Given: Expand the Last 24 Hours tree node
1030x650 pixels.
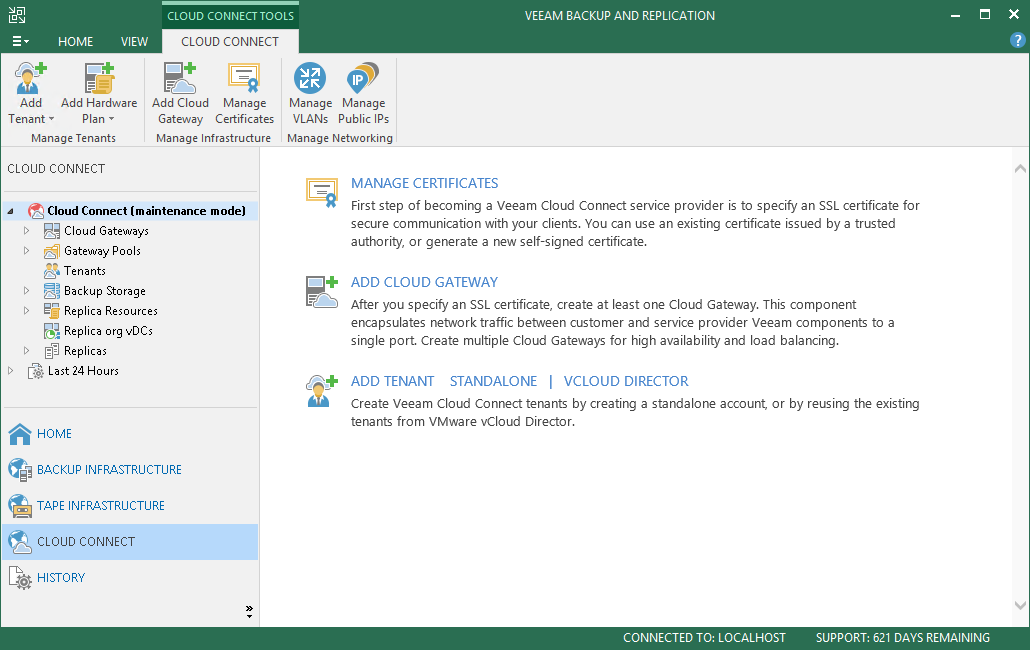Looking at the screenshot, I should [x=11, y=371].
